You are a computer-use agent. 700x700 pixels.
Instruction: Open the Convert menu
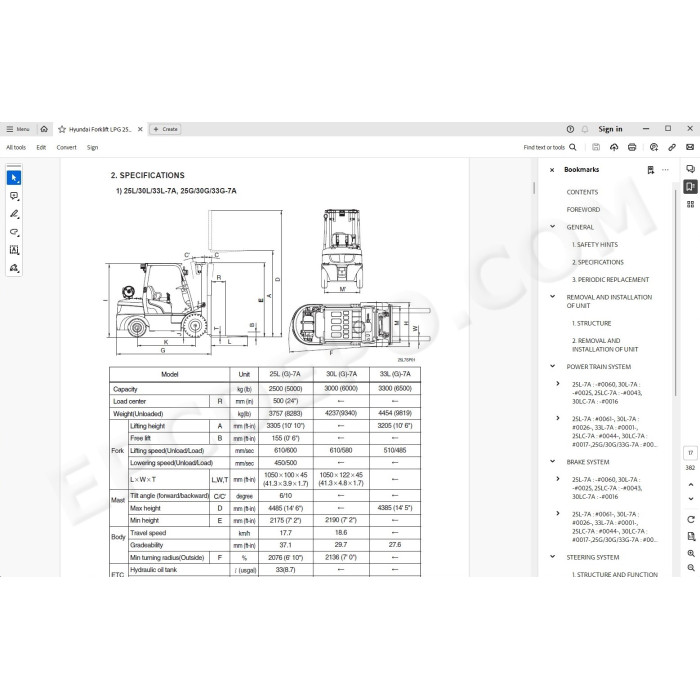[67, 147]
